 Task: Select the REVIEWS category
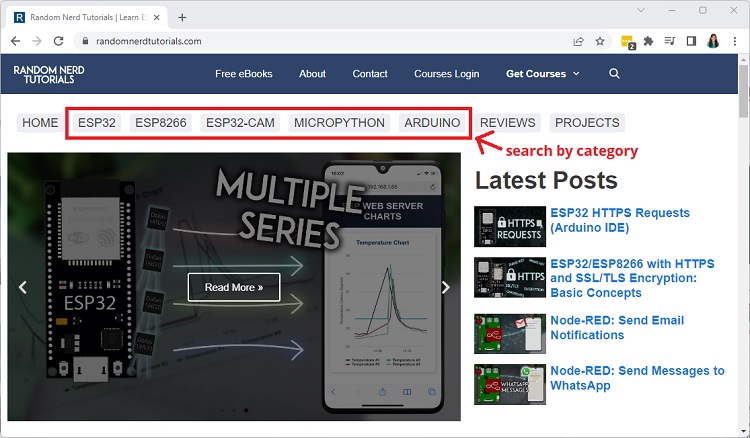pos(507,123)
